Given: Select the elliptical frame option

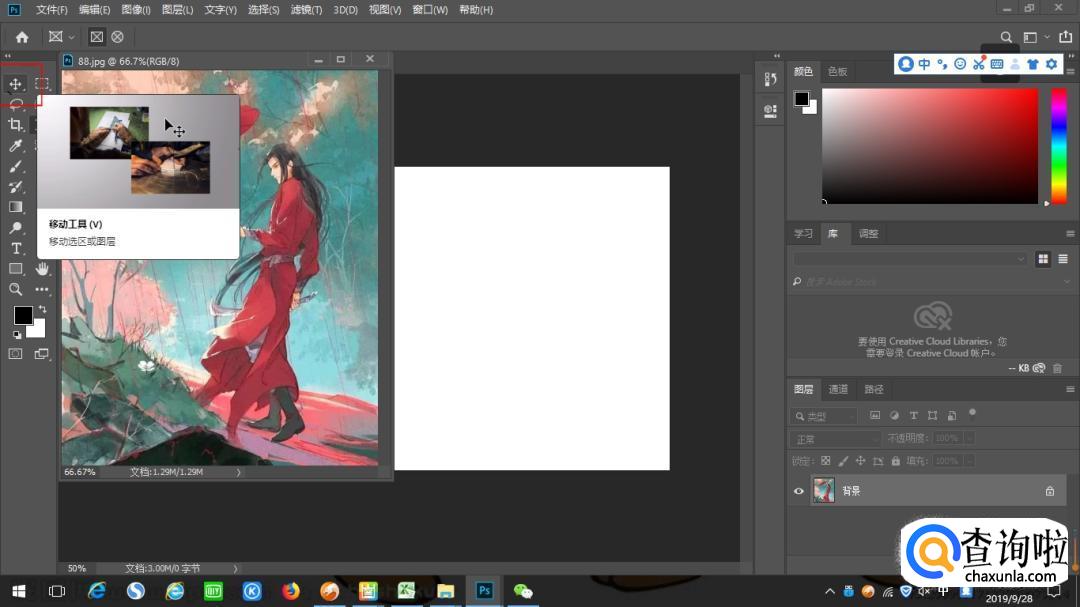Looking at the screenshot, I should click(x=118, y=37).
